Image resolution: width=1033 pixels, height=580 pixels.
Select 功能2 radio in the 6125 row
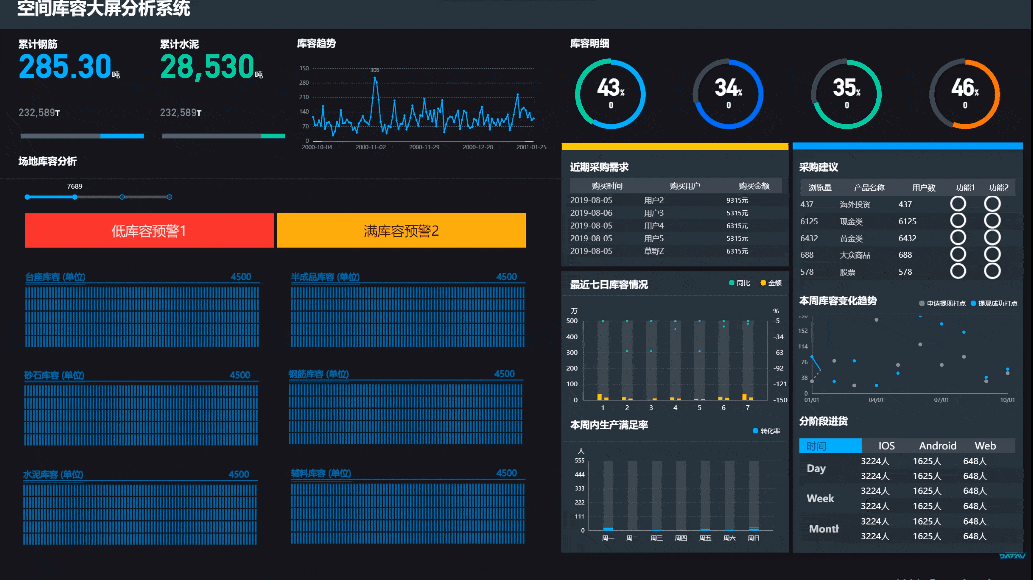[992, 221]
